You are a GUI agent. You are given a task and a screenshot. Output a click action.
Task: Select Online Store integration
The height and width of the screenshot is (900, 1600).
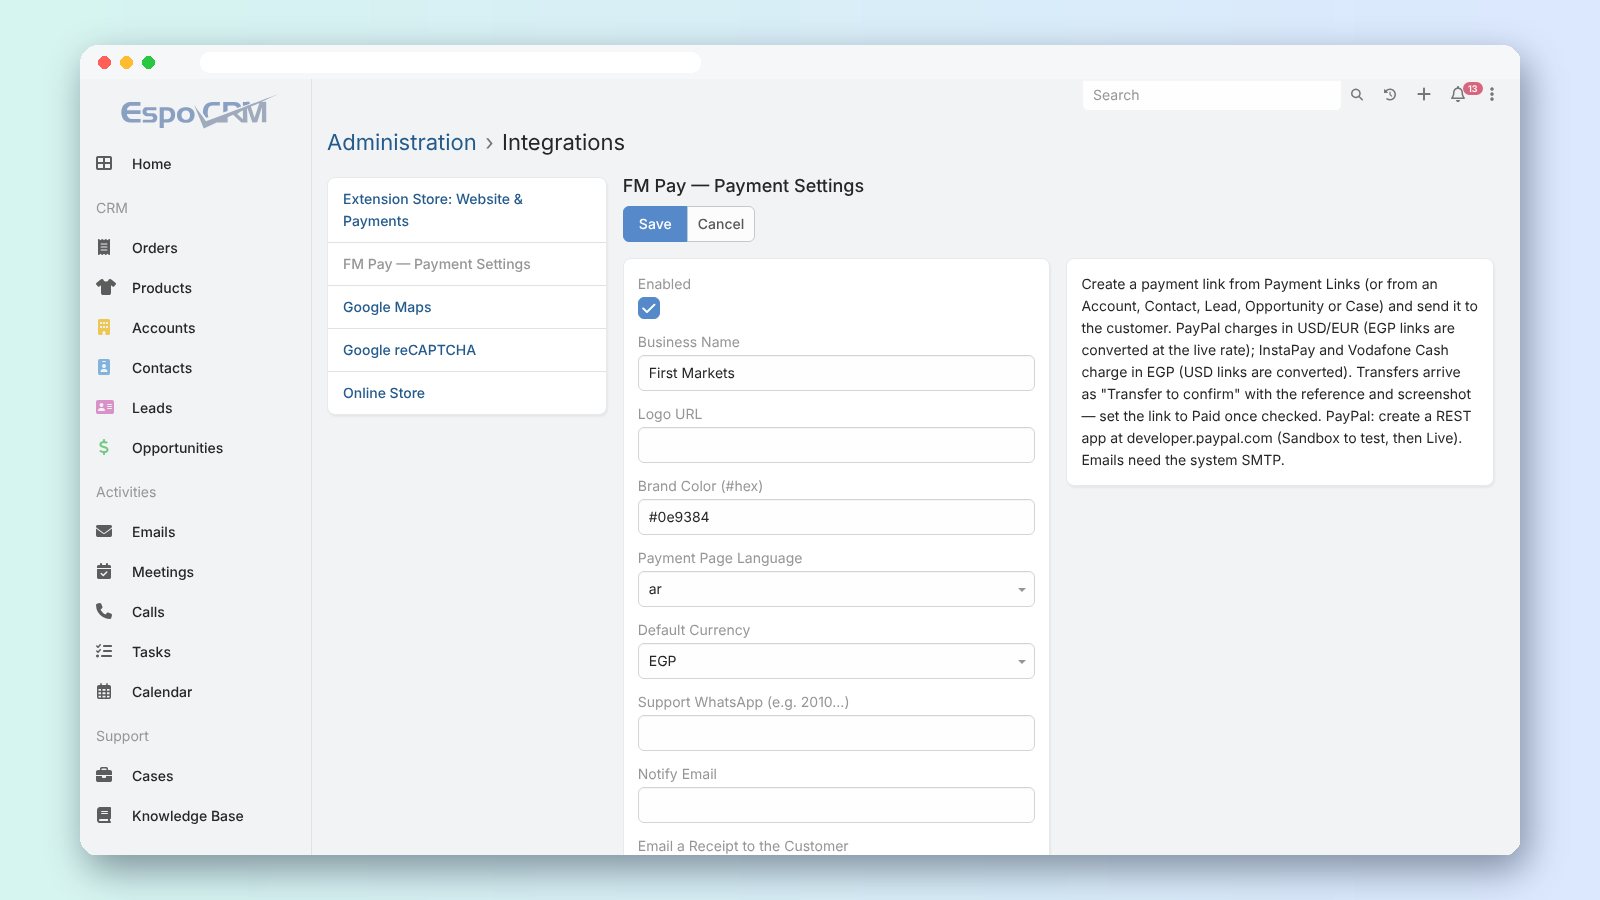coord(467,393)
